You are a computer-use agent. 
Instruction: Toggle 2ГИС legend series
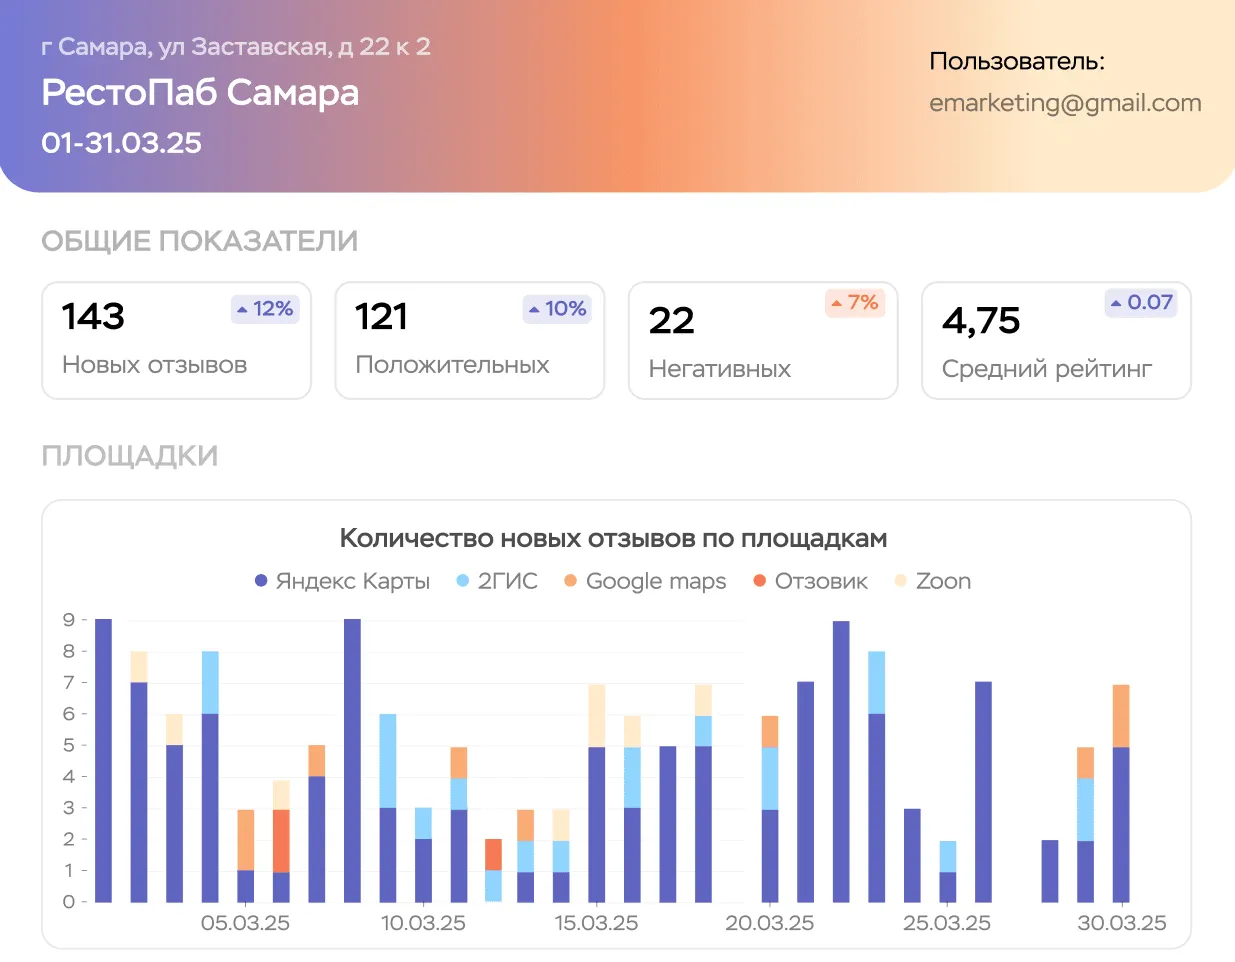(x=497, y=581)
